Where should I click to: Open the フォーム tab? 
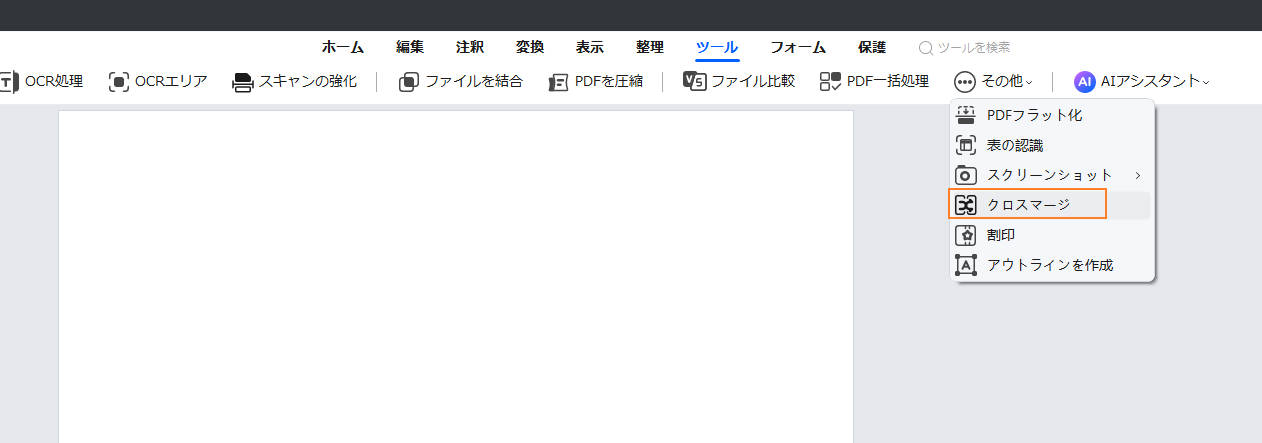pos(798,47)
